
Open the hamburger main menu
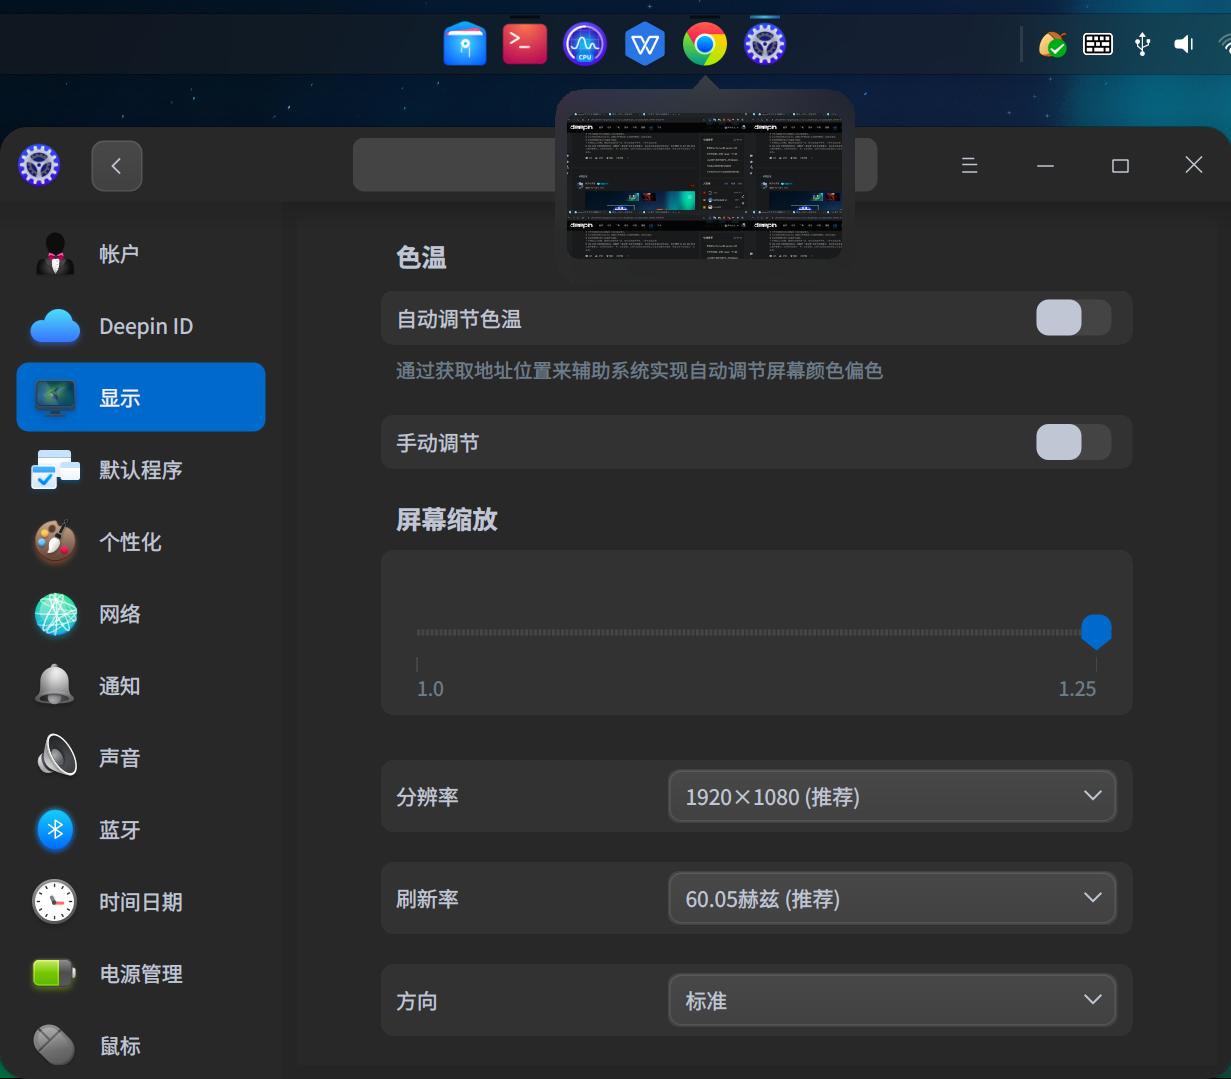(x=969, y=166)
